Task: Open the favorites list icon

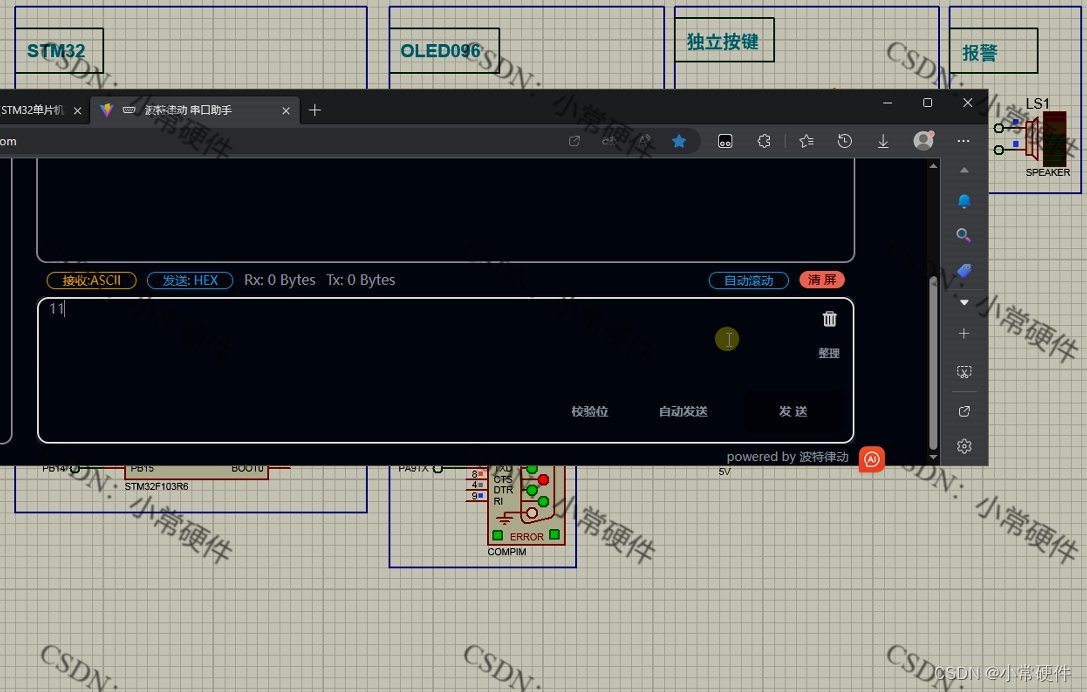Action: pos(806,141)
